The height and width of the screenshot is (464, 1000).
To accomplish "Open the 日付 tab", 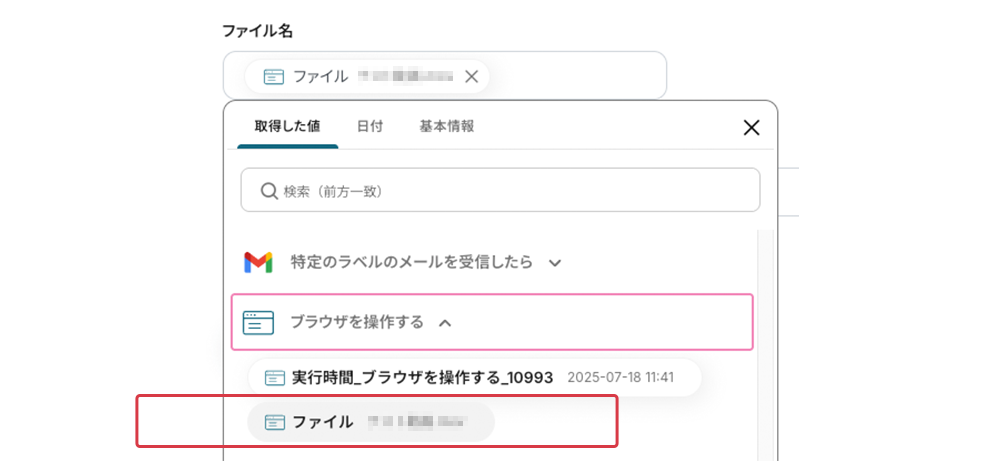I will [369, 127].
